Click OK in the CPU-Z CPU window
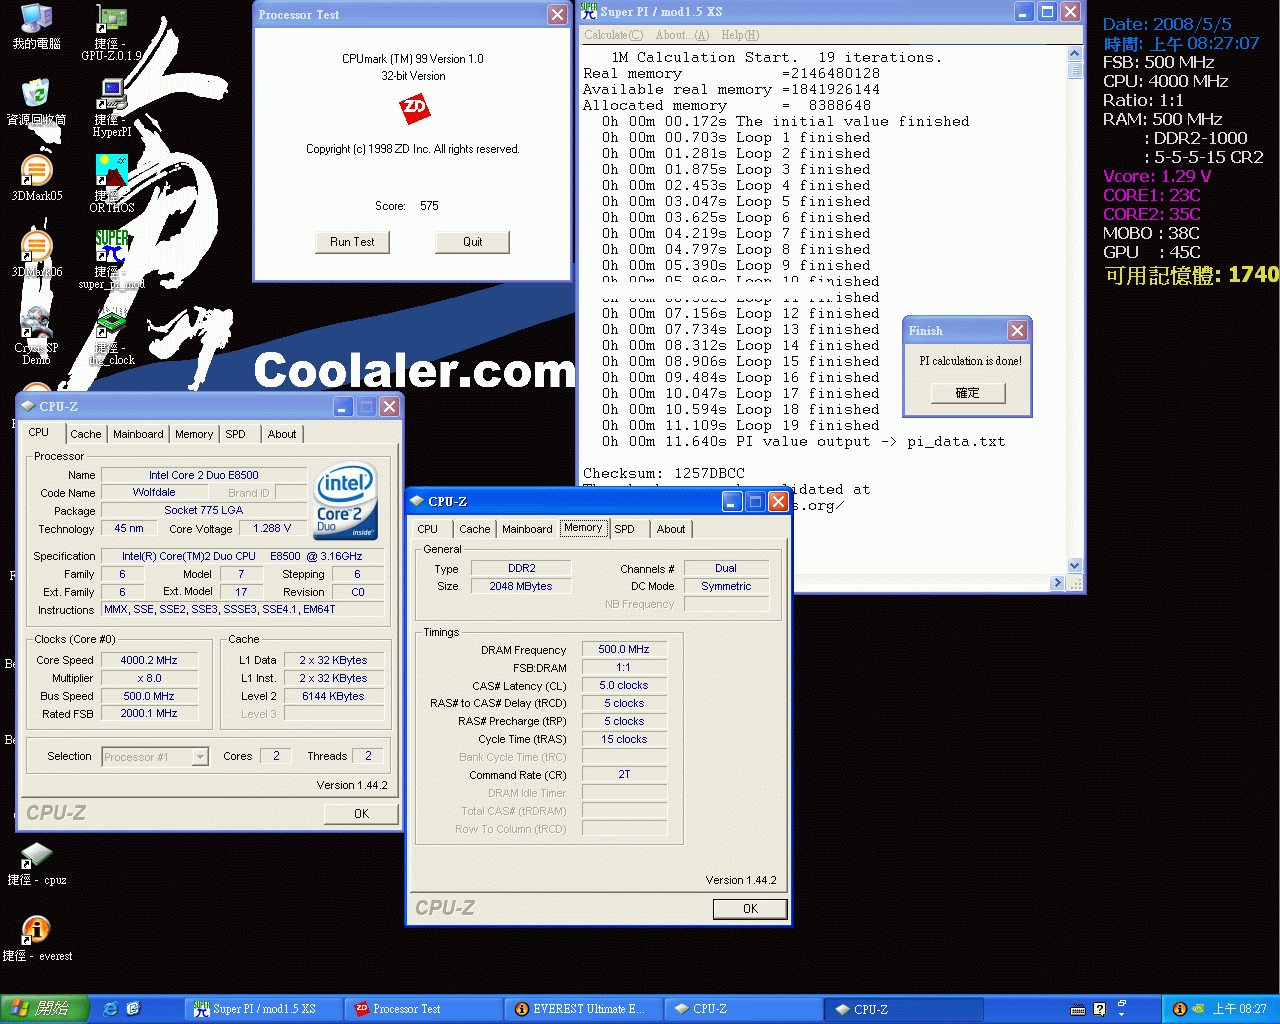 coord(362,814)
